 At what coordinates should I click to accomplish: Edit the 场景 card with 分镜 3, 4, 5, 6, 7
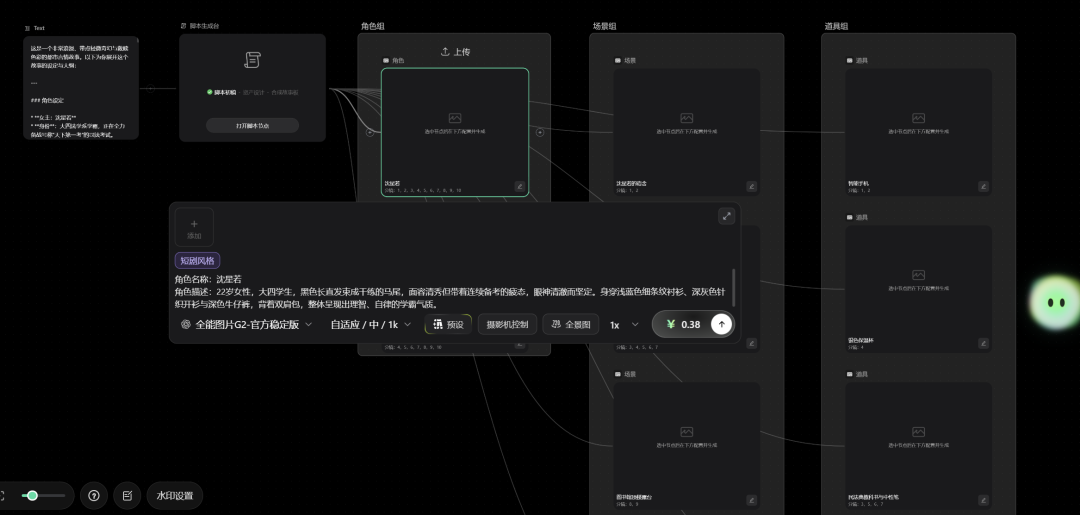751,343
